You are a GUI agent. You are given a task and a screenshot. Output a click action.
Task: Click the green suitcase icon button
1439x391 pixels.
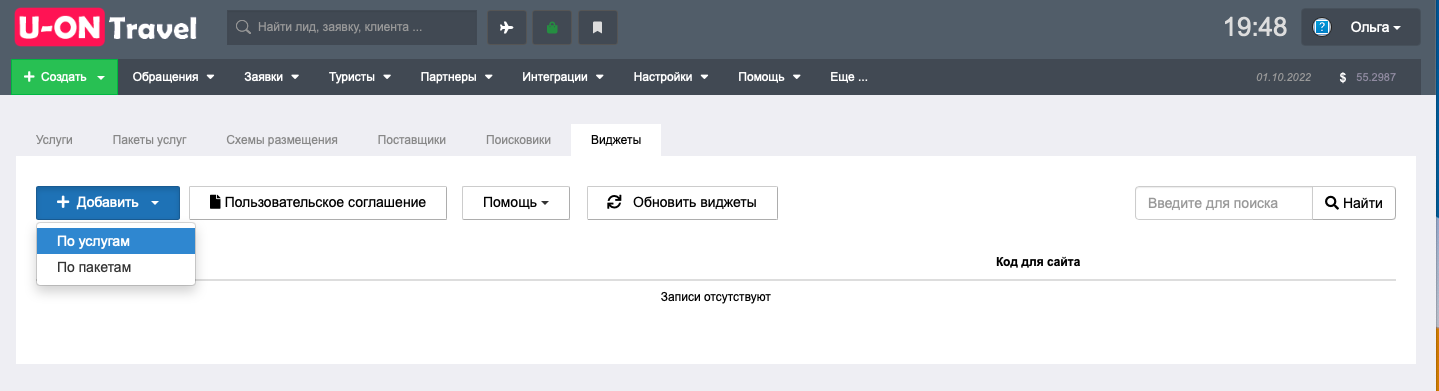click(x=552, y=28)
